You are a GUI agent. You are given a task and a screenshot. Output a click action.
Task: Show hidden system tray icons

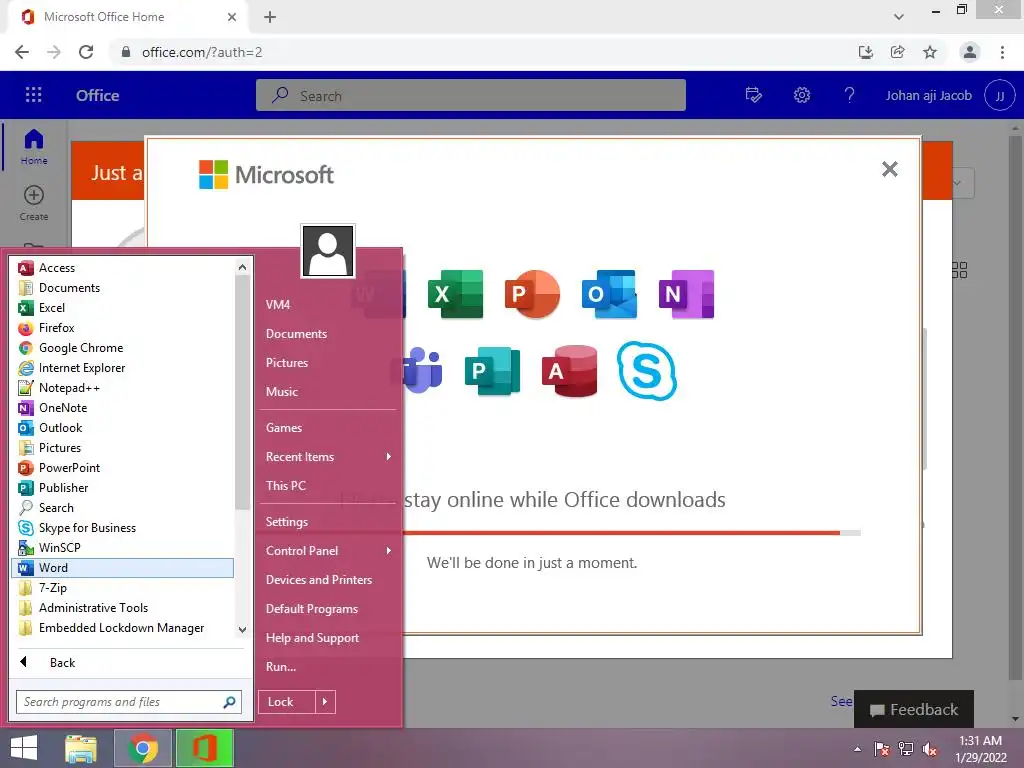(857, 749)
